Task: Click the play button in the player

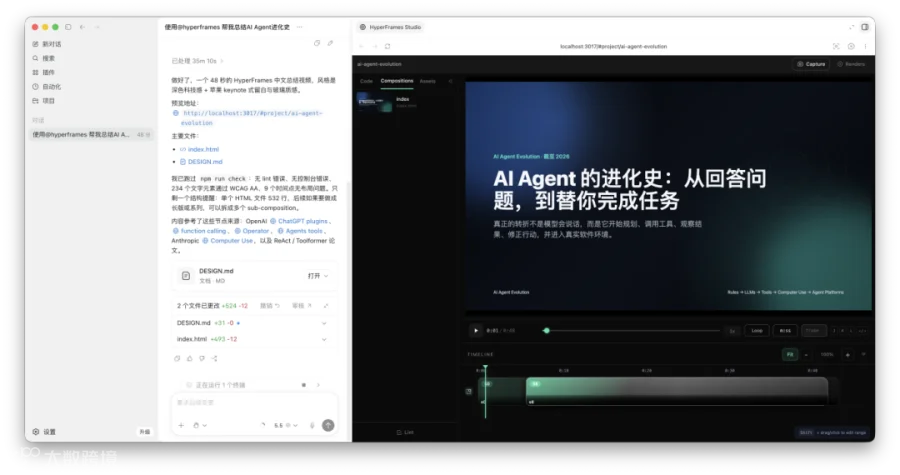Action: click(x=475, y=330)
